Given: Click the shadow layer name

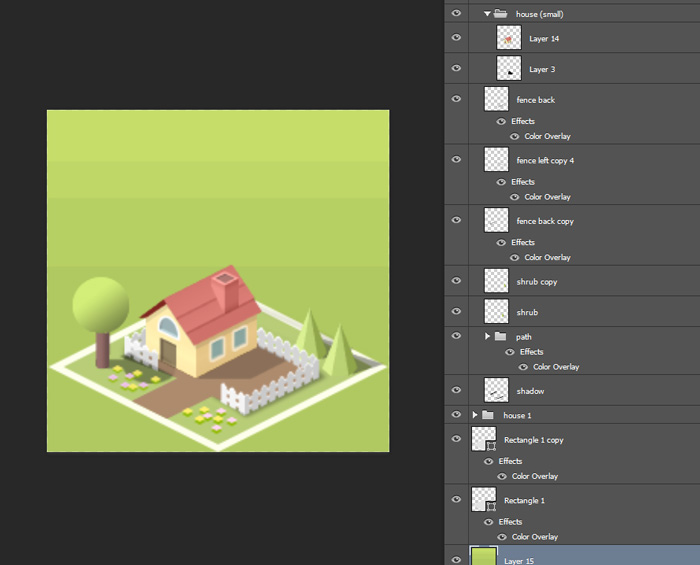Looking at the screenshot, I should click(530, 391).
